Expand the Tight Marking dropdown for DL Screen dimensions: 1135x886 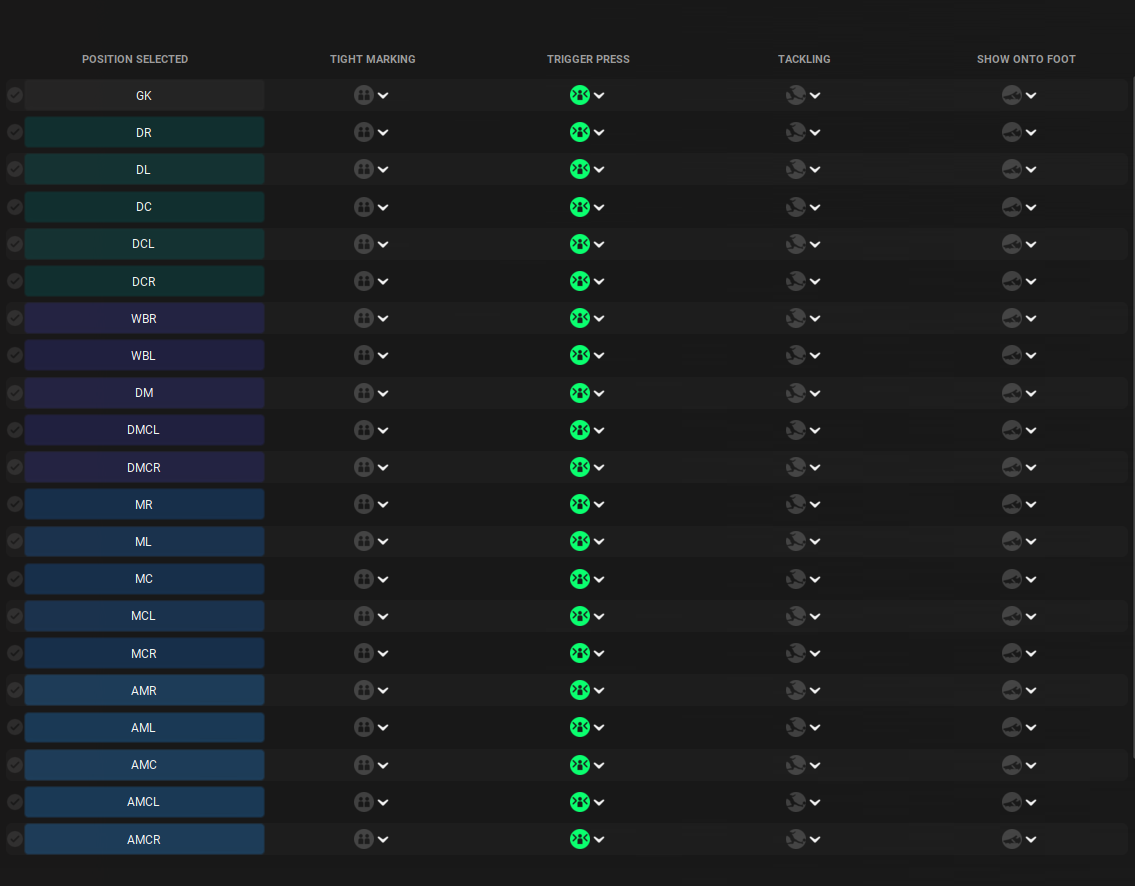(x=383, y=170)
